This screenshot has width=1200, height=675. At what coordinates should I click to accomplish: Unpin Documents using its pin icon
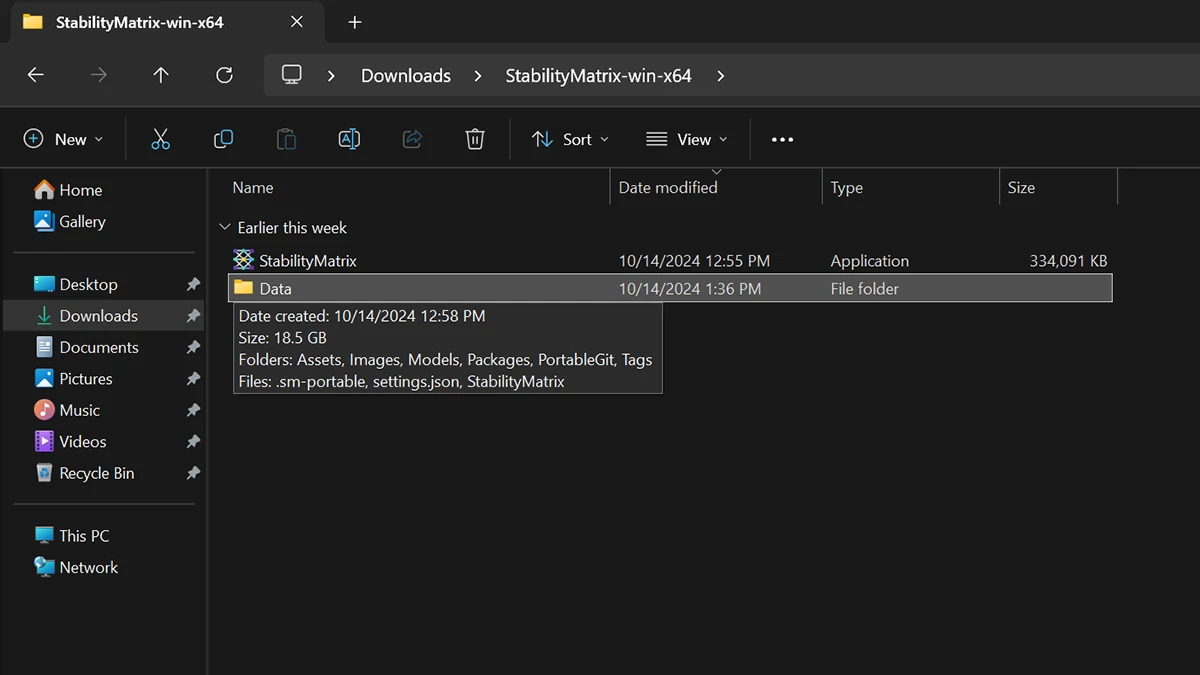(x=193, y=348)
